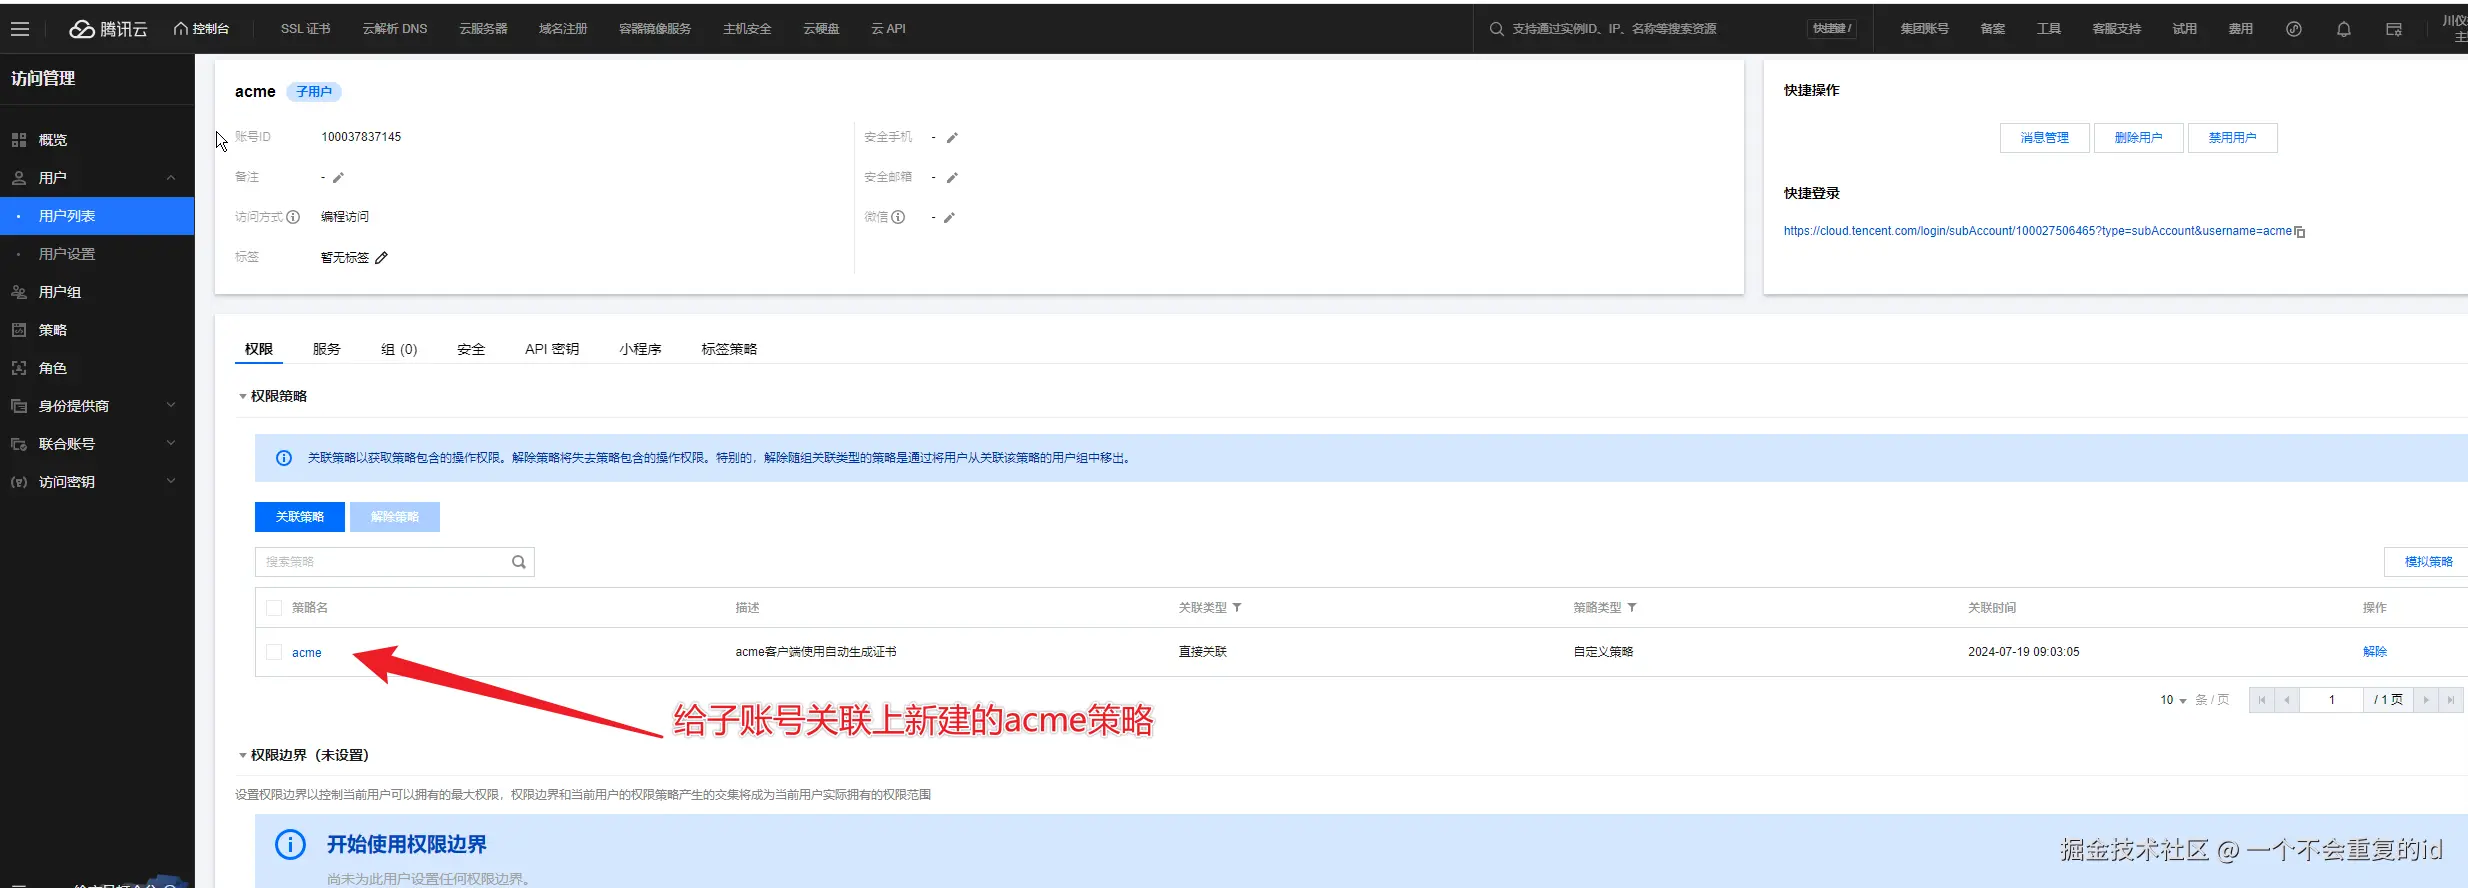Filter by 策略类型 funnel icon
This screenshot has width=2468, height=888.
pyautogui.click(x=1632, y=608)
